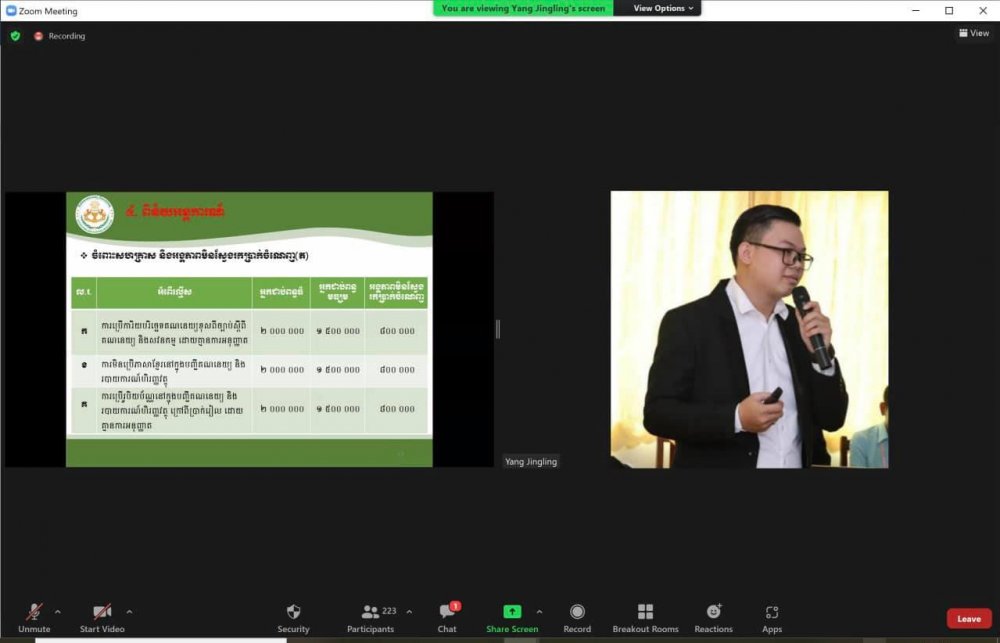Expand the Participants options arrow
This screenshot has height=643, width=1000.
pos(409,611)
